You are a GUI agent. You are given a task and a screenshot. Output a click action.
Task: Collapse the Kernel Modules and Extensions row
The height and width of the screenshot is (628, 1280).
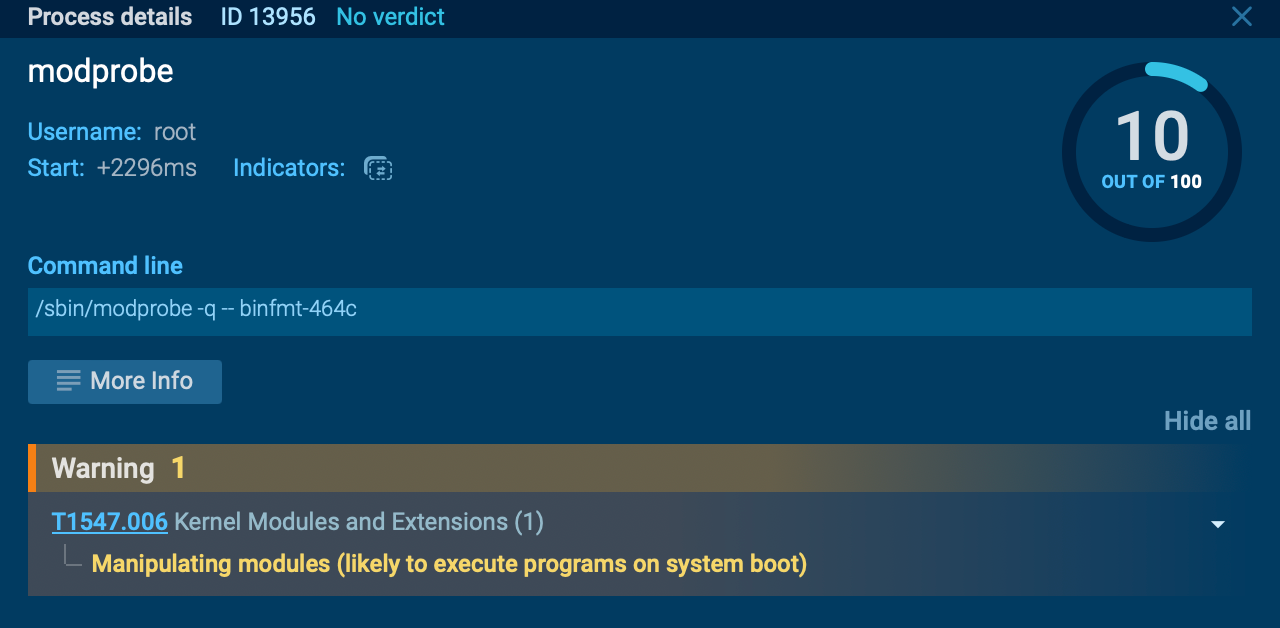click(1217, 524)
